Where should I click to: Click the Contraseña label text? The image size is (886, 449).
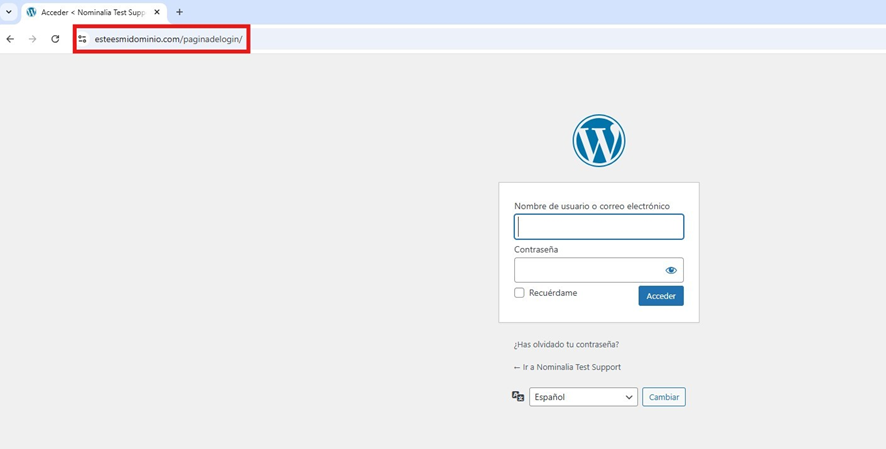536,249
